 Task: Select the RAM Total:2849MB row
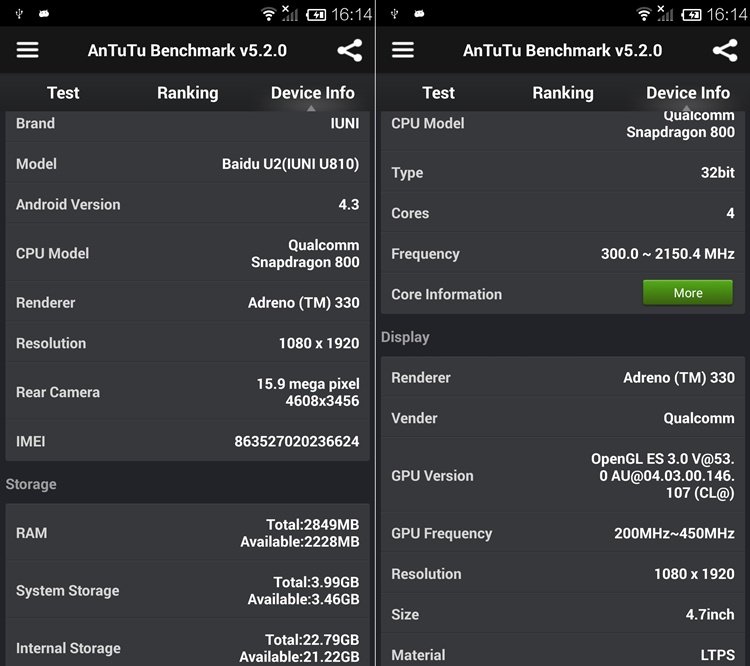click(188, 533)
